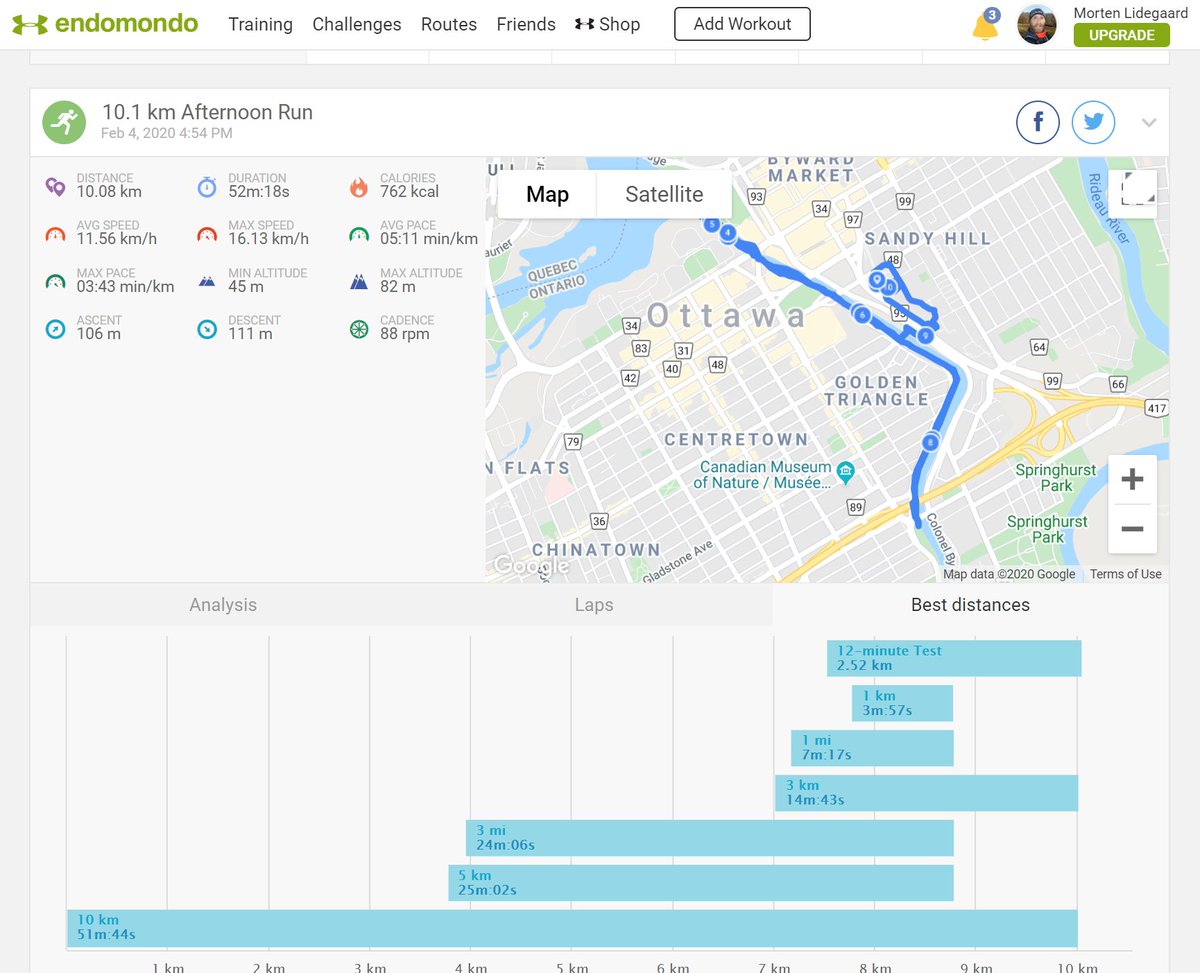Click the descent arrow icon
This screenshot has width=1200, height=973.
click(207, 328)
